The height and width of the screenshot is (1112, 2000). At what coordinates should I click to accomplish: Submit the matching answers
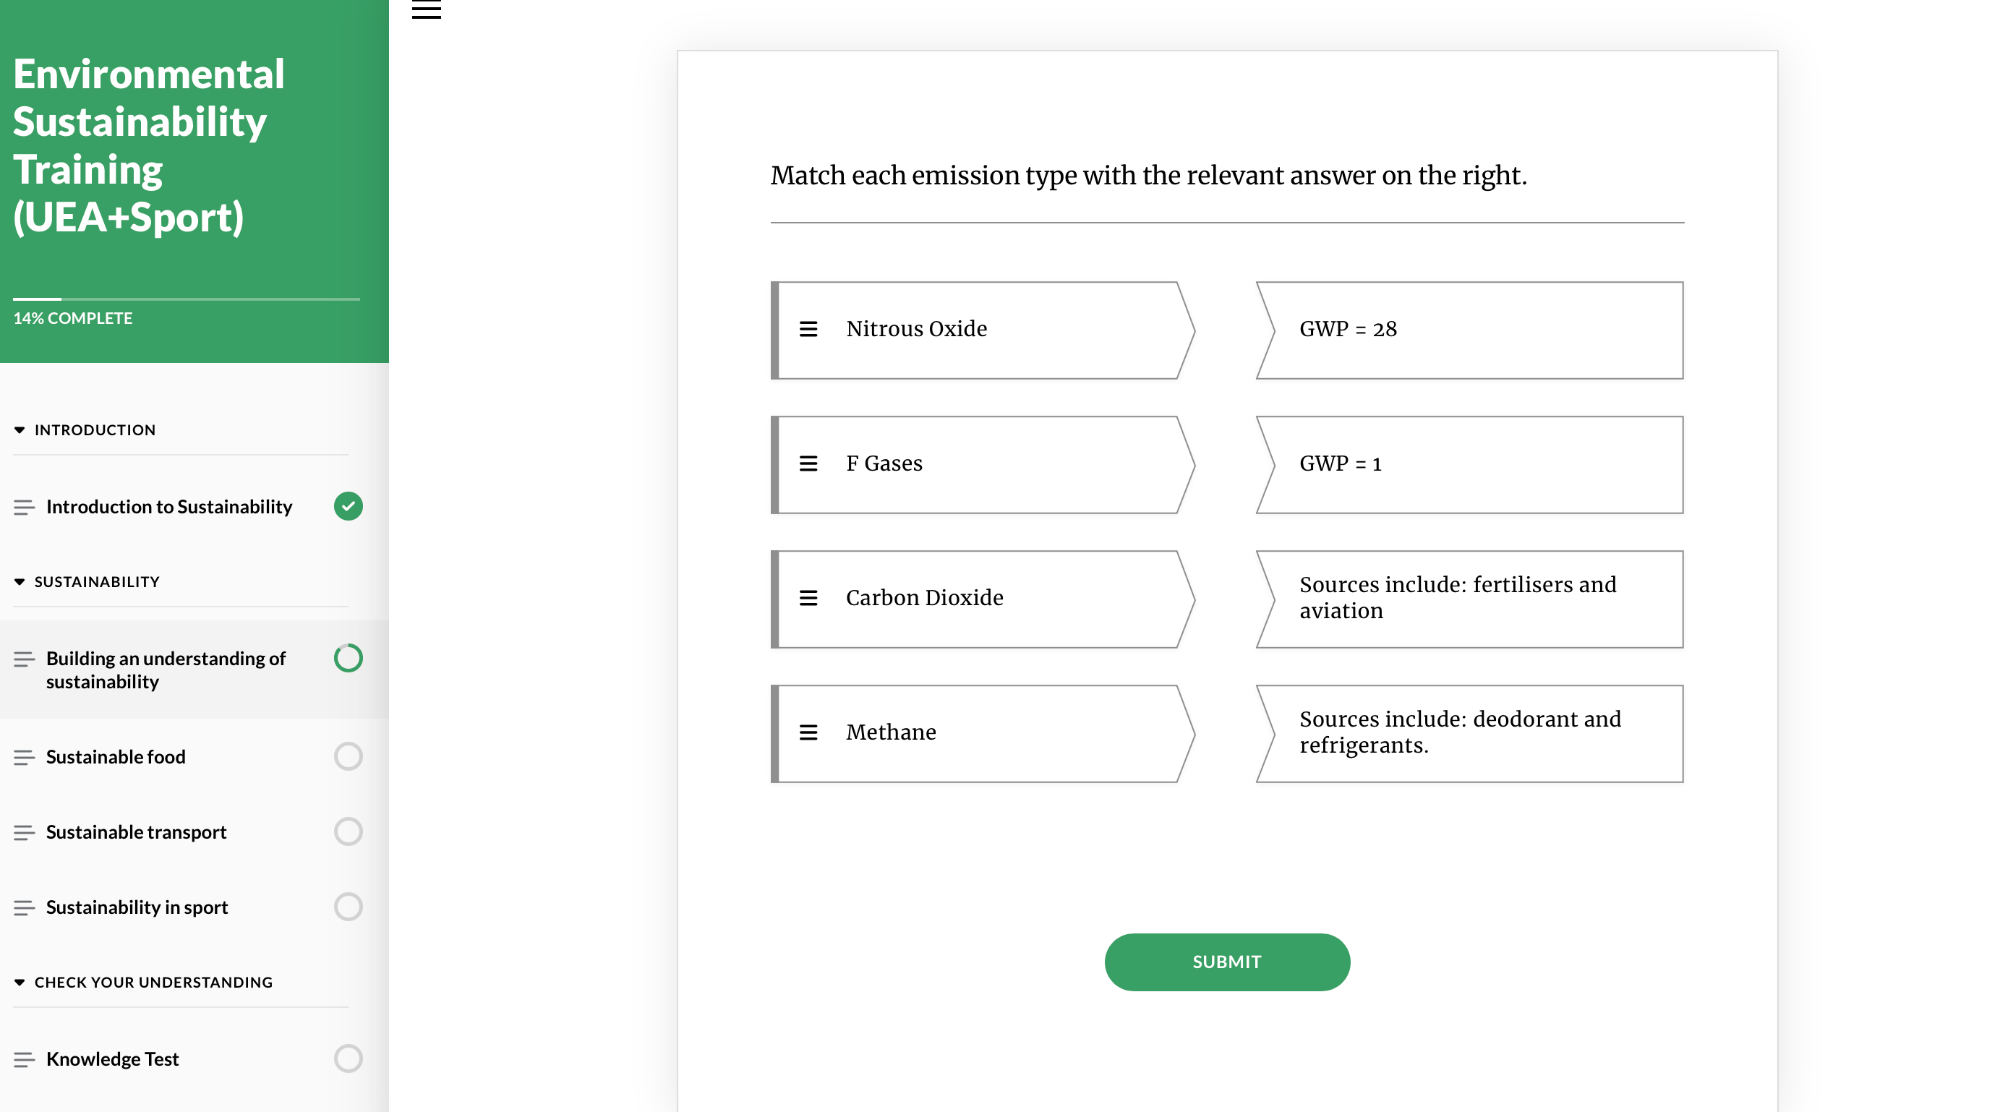[1227, 962]
